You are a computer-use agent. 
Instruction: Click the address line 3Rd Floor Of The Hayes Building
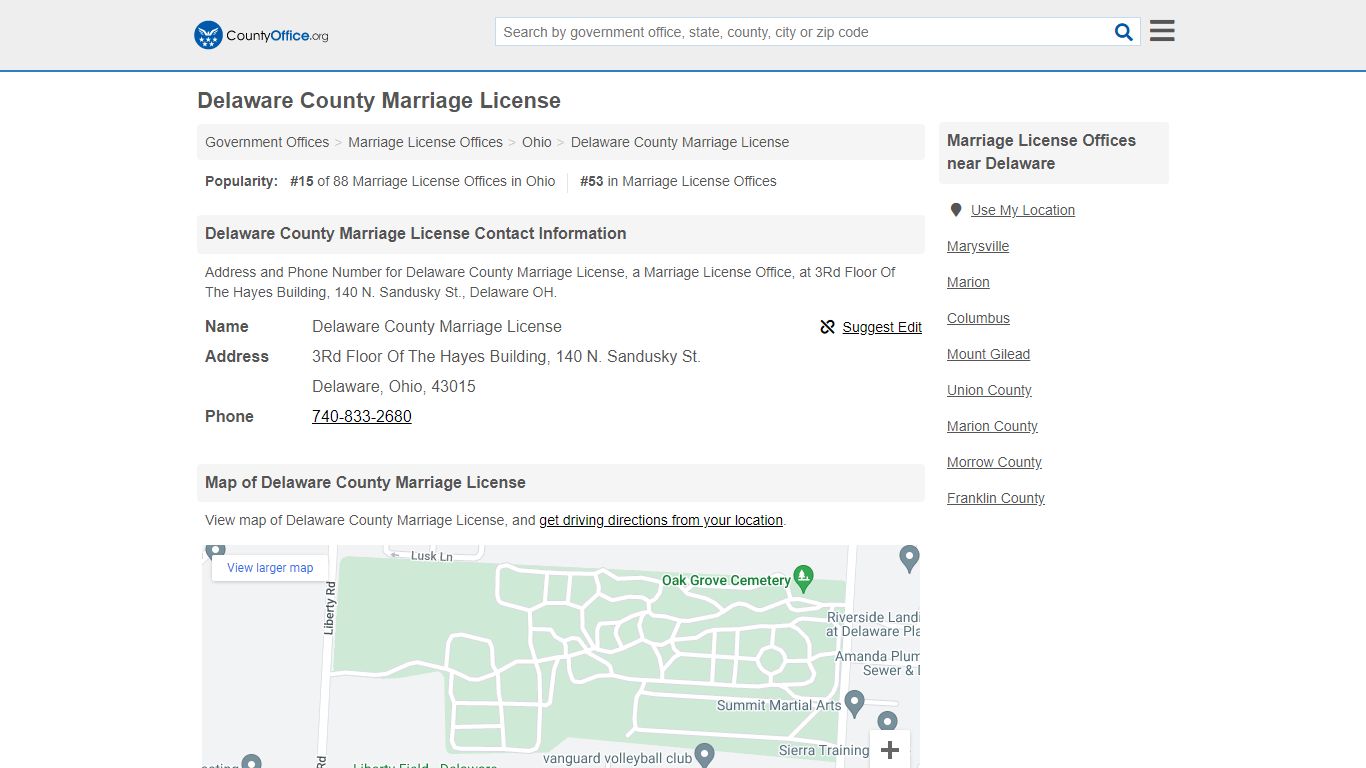[506, 356]
